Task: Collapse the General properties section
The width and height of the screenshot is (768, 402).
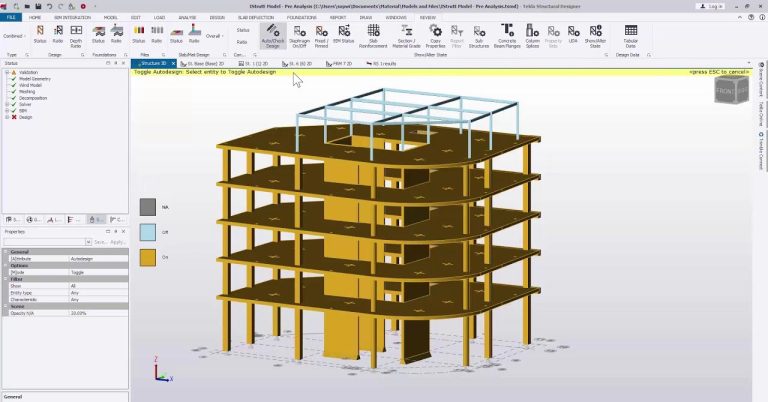Action: click(x=6, y=252)
